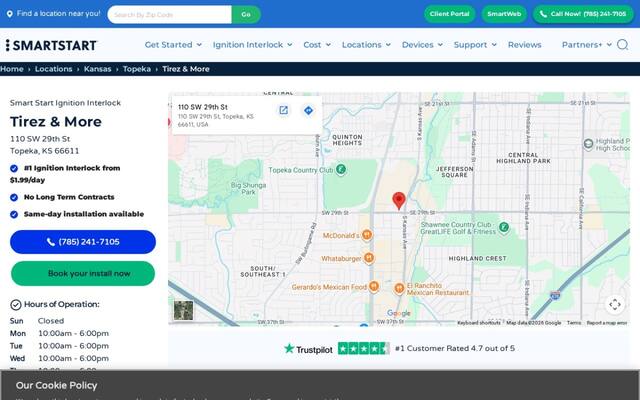Switch to satellite view thumbnail
The image size is (640, 400).
pyautogui.click(x=184, y=310)
